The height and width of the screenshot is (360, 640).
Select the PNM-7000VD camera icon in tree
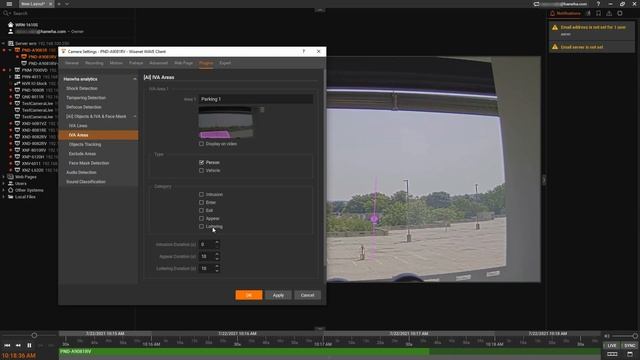coord(17,70)
